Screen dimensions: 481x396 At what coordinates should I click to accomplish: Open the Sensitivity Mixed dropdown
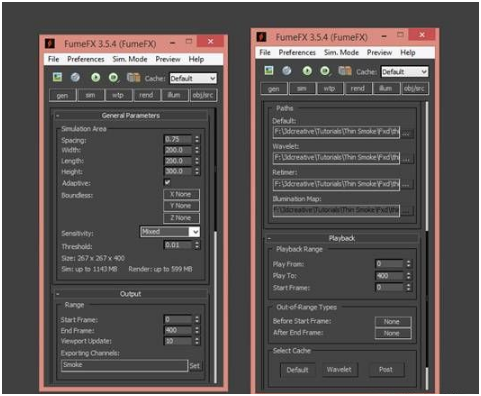[x=170, y=232]
